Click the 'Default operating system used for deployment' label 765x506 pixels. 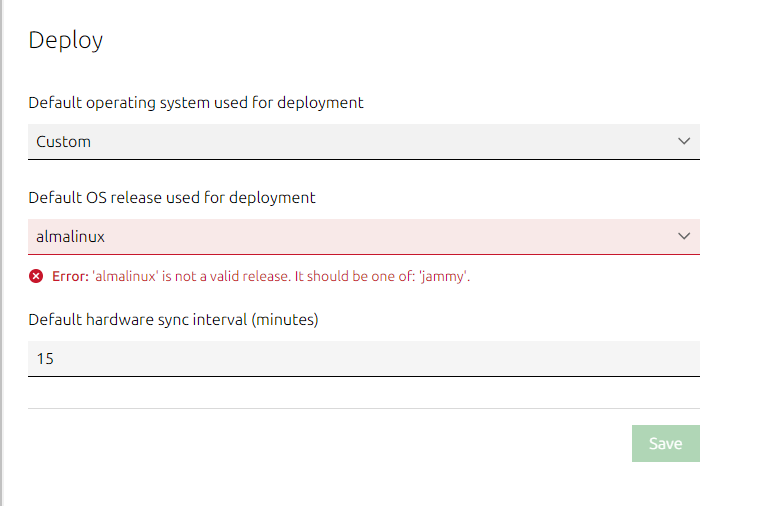click(196, 102)
